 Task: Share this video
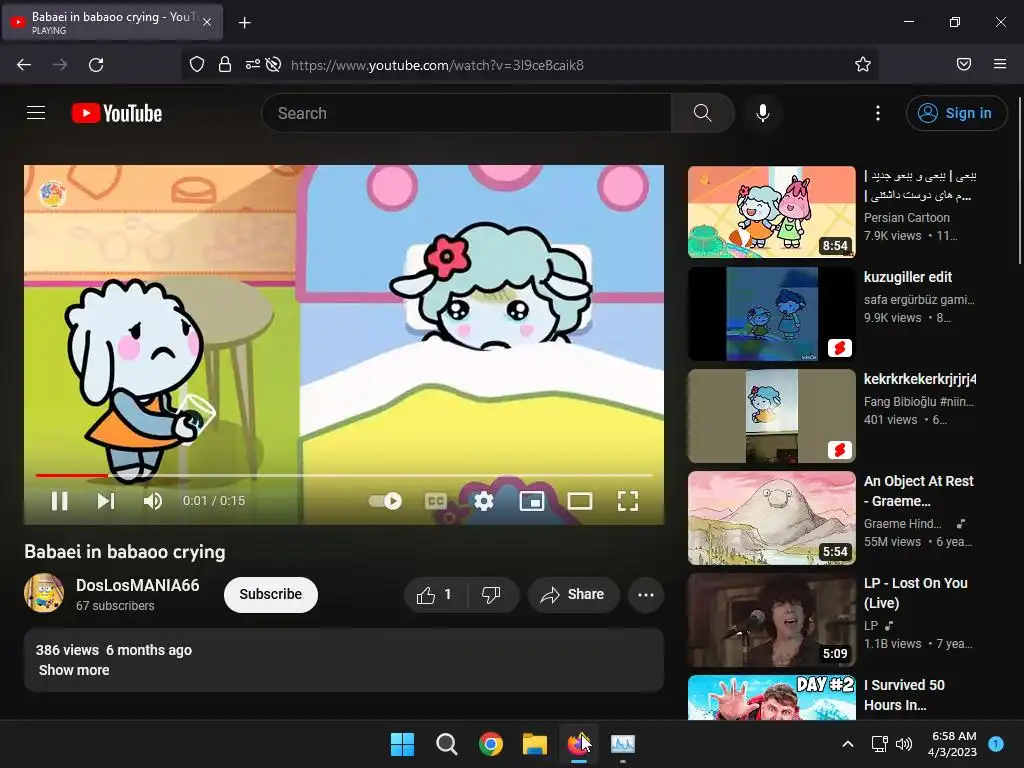tap(573, 595)
